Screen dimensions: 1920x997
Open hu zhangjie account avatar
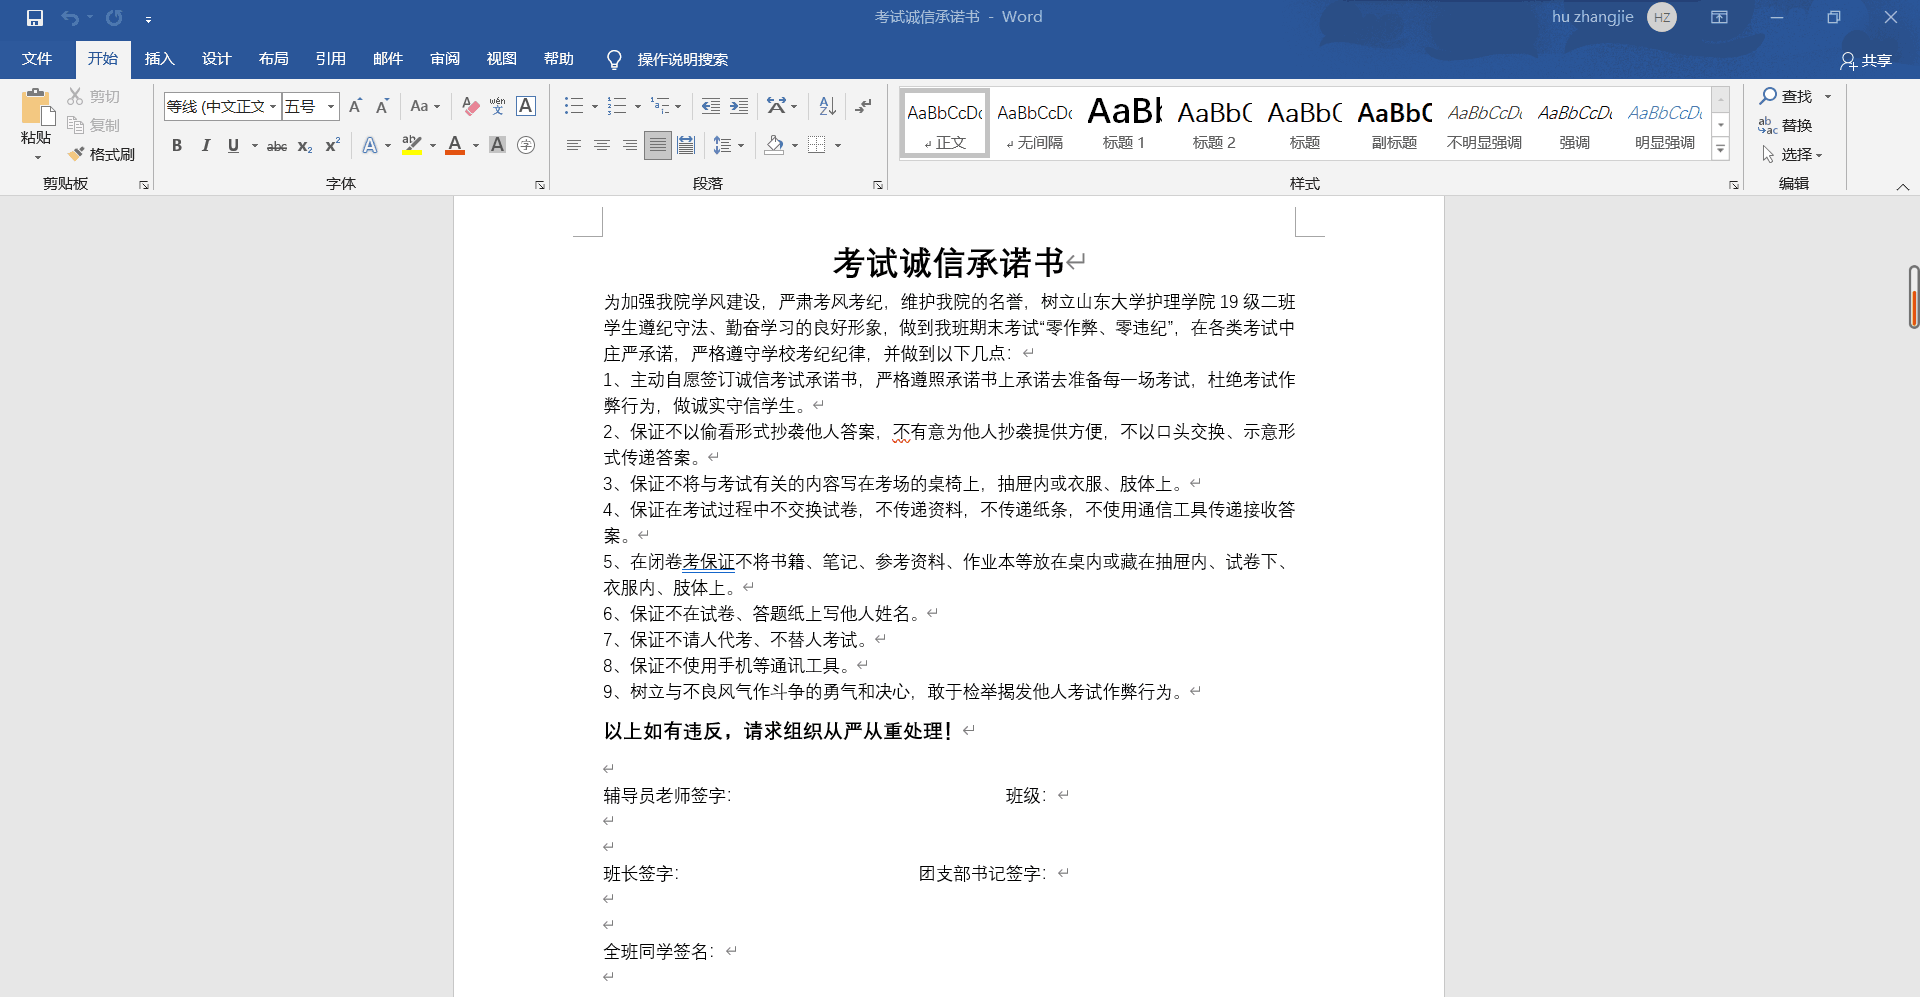click(x=1662, y=17)
